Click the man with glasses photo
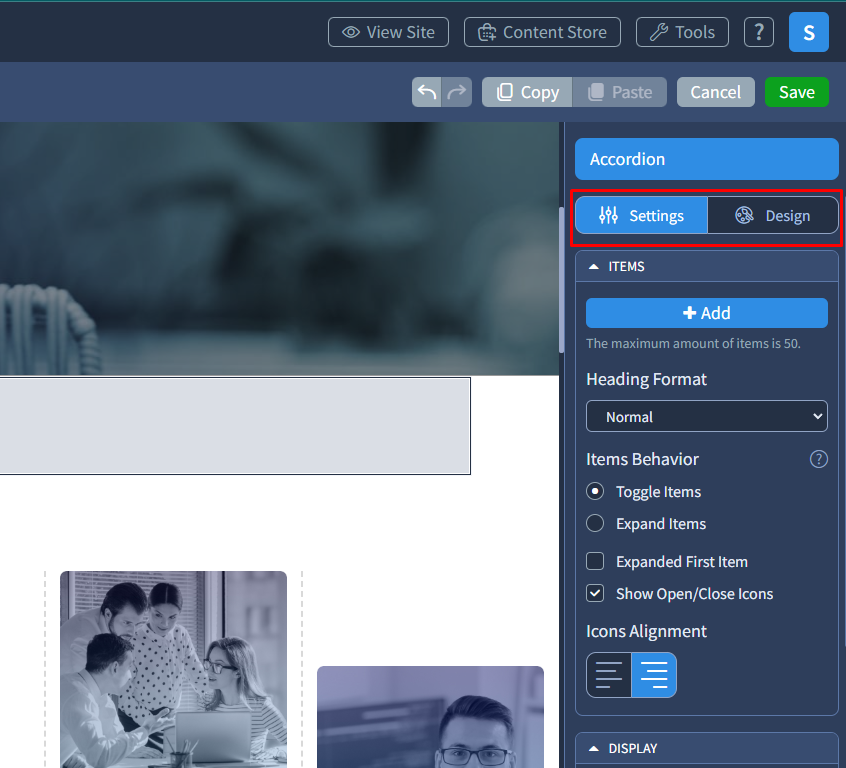Screen dimensions: 846x768 (x=430, y=717)
